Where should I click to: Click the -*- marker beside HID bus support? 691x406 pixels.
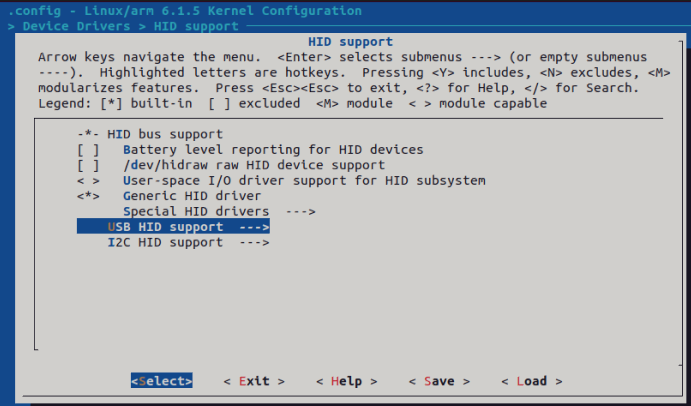coord(88,134)
